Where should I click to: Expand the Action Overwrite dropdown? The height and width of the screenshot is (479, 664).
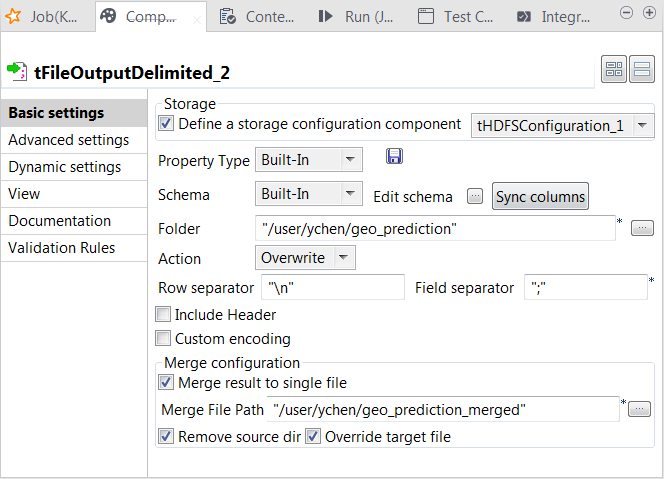(x=343, y=258)
